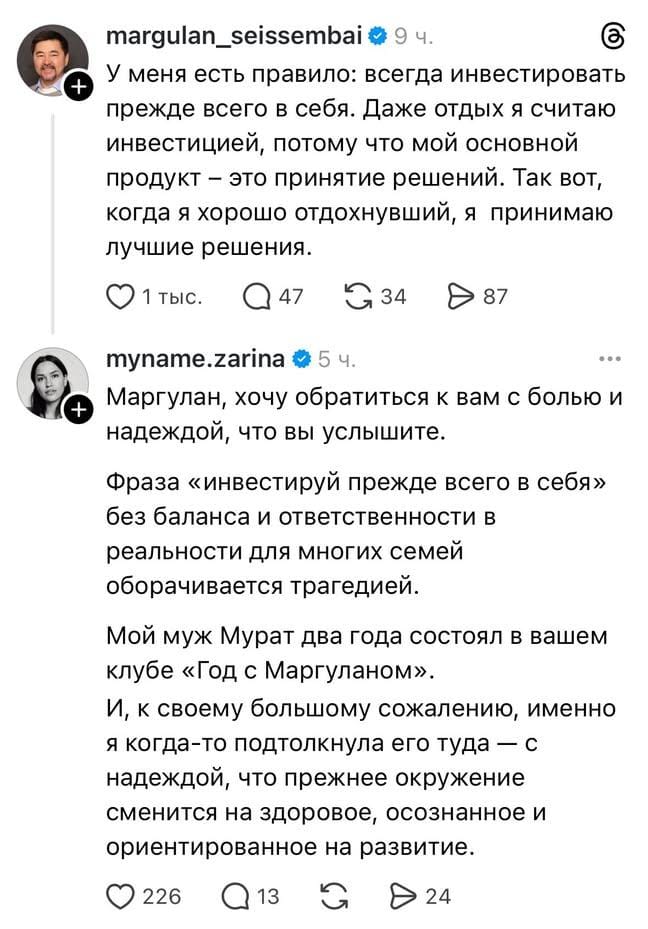648x929 pixels.
Task: Open the '9 ч.' timestamp on Margulan's post
Action: (413, 37)
